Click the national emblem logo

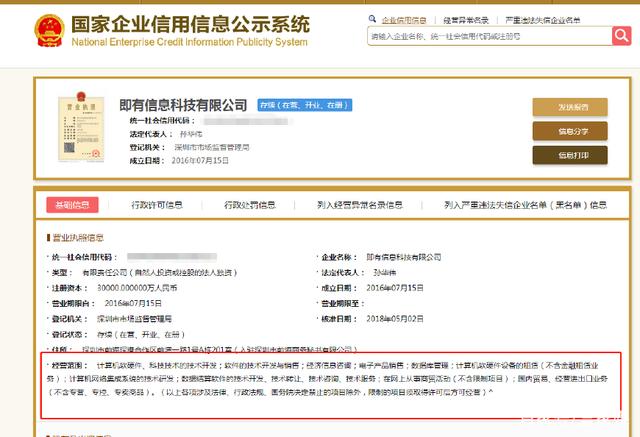point(49,31)
